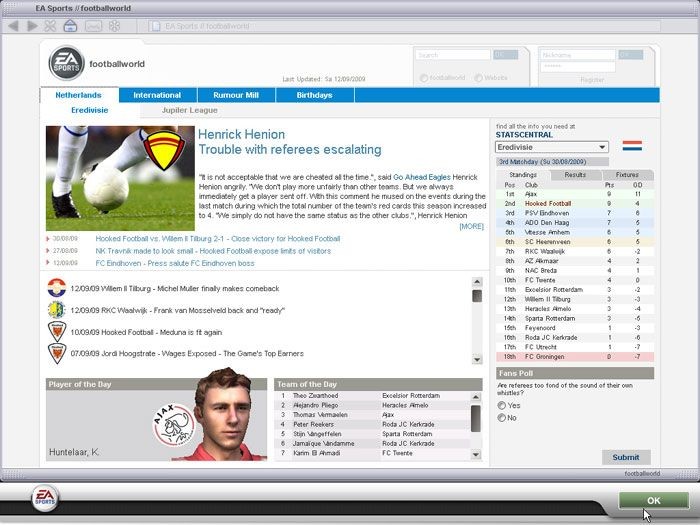700x525 pixels.
Task: Click the Willem II Tilburg club crest
Action: pos(57,288)
